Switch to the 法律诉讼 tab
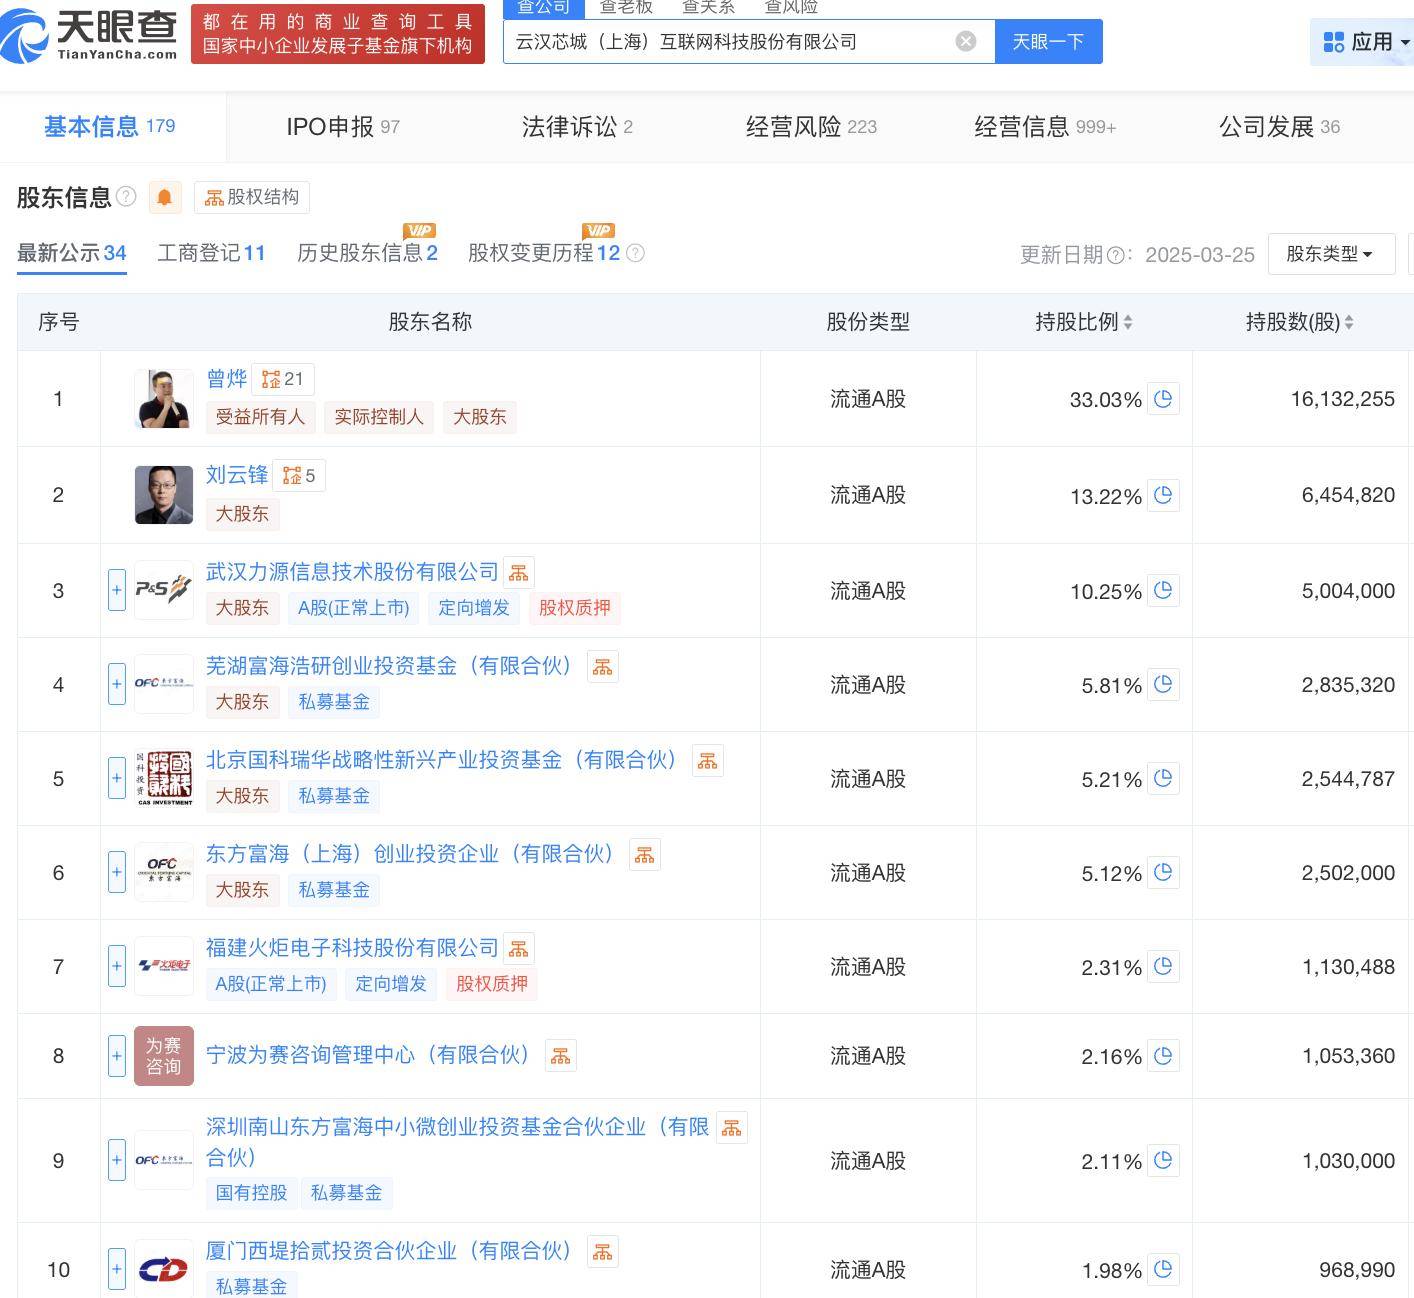 [x=576, y=127]
